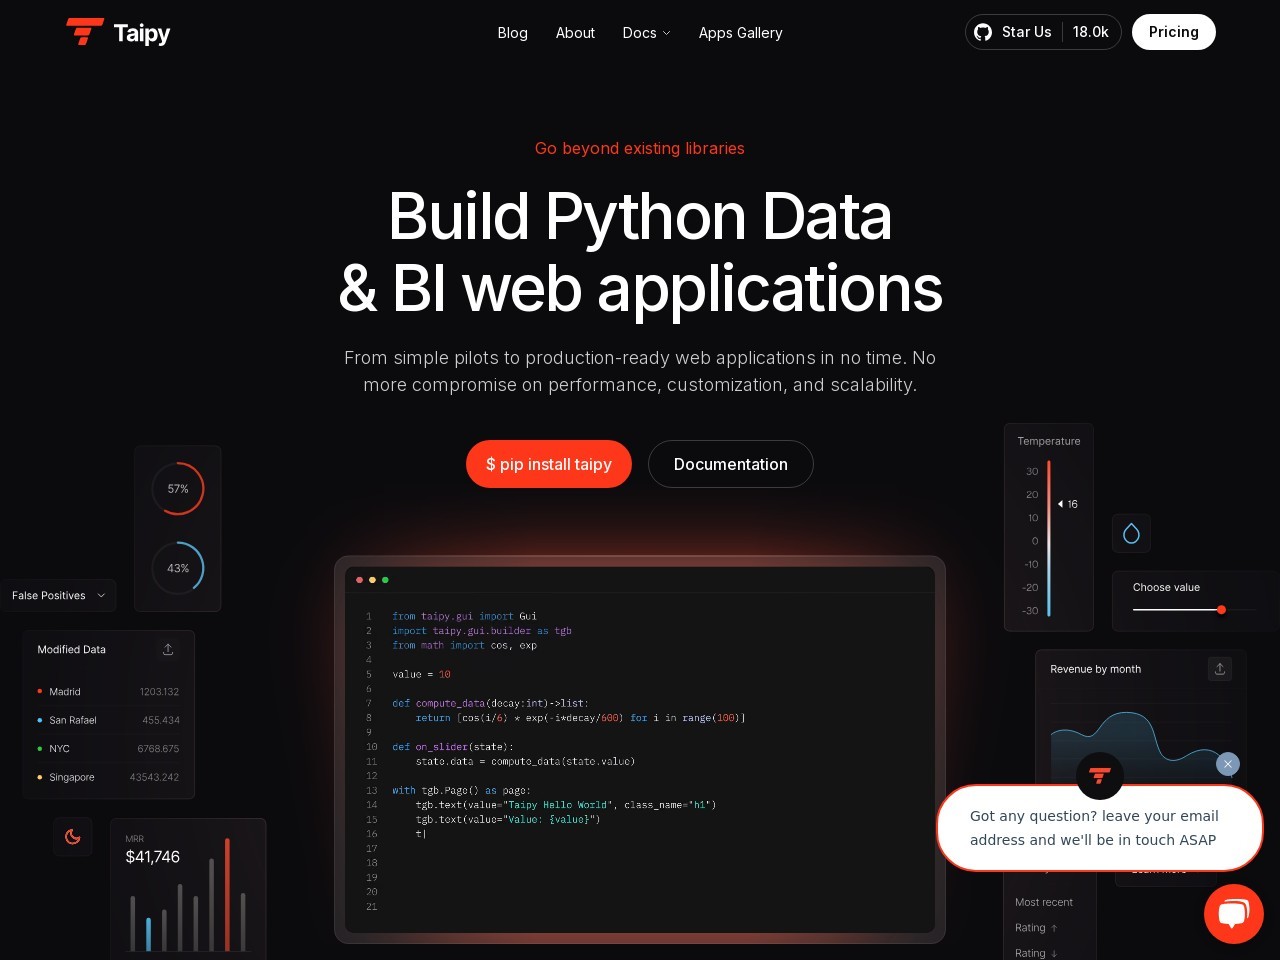Close the chat message popup
The width and height of the screenshot is (1280, 960).
1228,764
